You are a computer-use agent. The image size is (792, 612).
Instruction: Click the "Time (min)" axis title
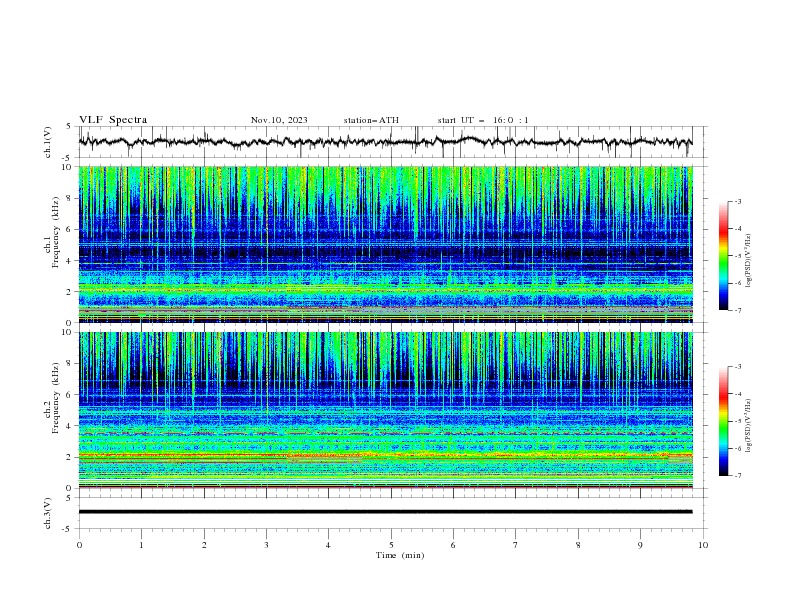(x=400, y=555)
